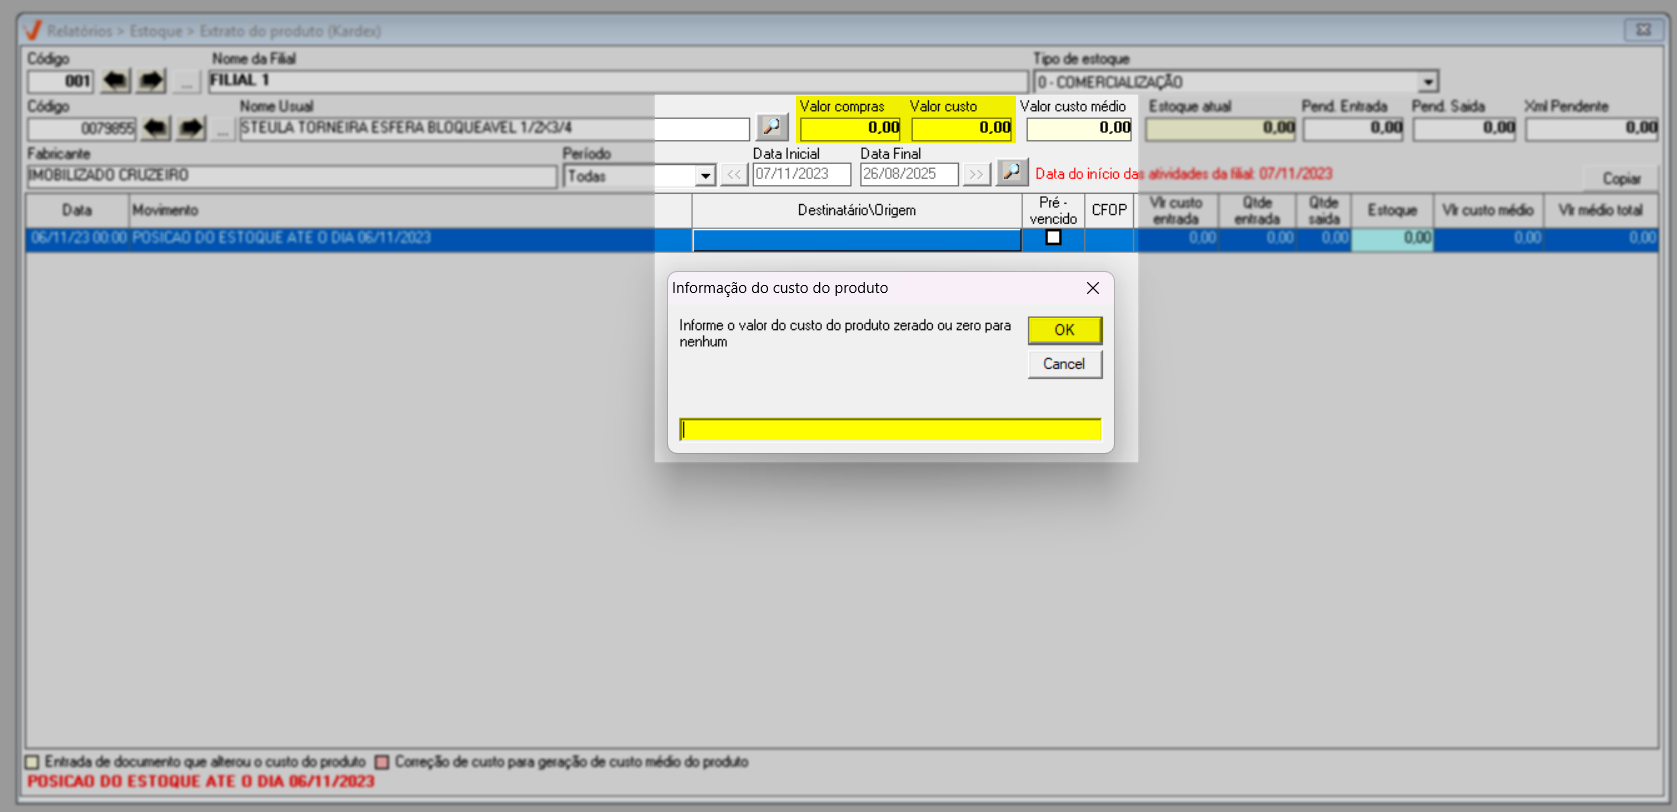
Task: Click the Data Inicial date field
Action: (x=802, y=174)
